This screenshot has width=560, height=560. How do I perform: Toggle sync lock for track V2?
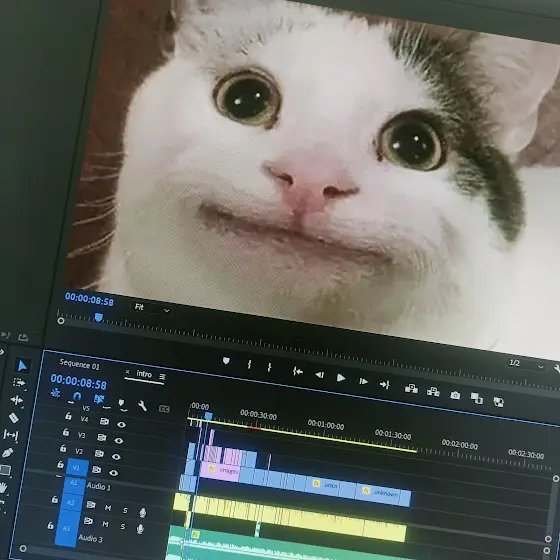click(x=99, y=453)
